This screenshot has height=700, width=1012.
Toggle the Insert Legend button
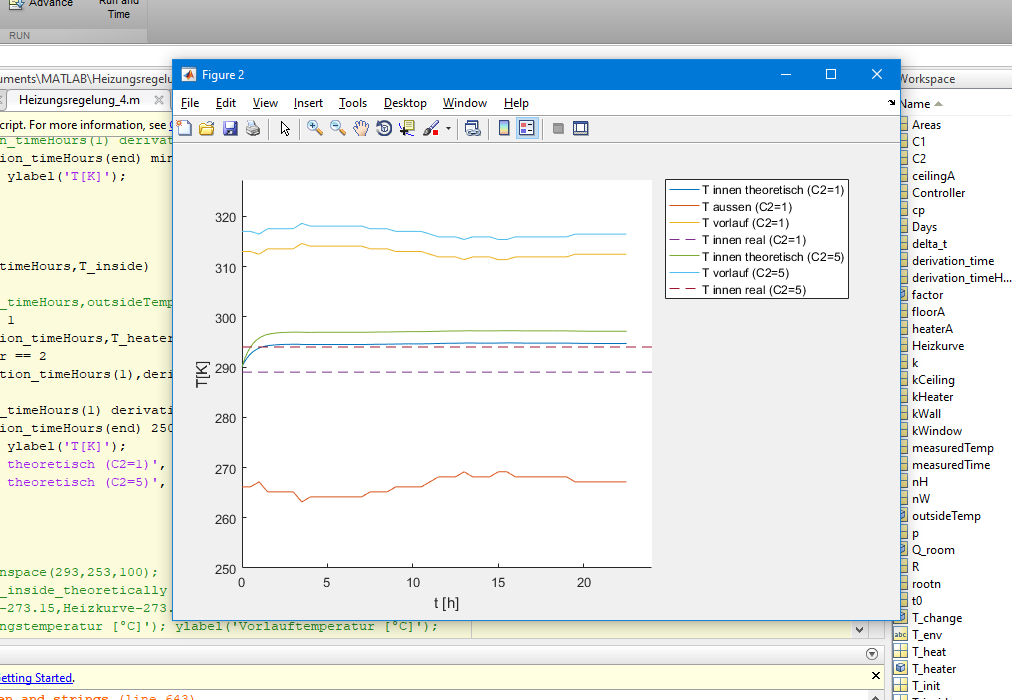[x=526, y=128]
